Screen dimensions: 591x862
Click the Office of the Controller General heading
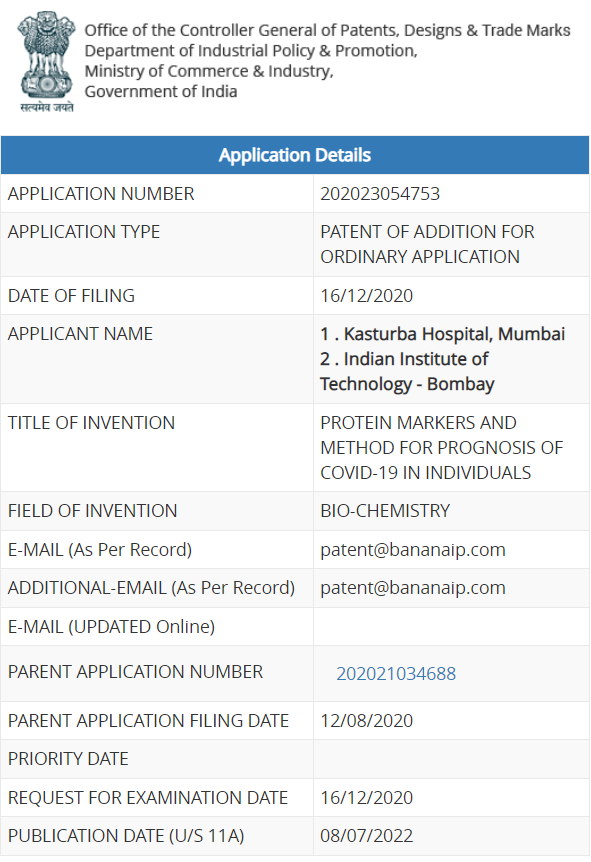(x=327, y=30)
